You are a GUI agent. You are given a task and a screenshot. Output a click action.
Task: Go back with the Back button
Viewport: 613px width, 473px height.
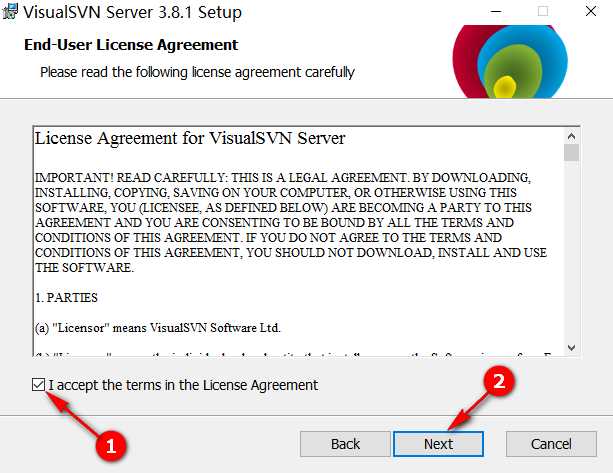point(345,444)
